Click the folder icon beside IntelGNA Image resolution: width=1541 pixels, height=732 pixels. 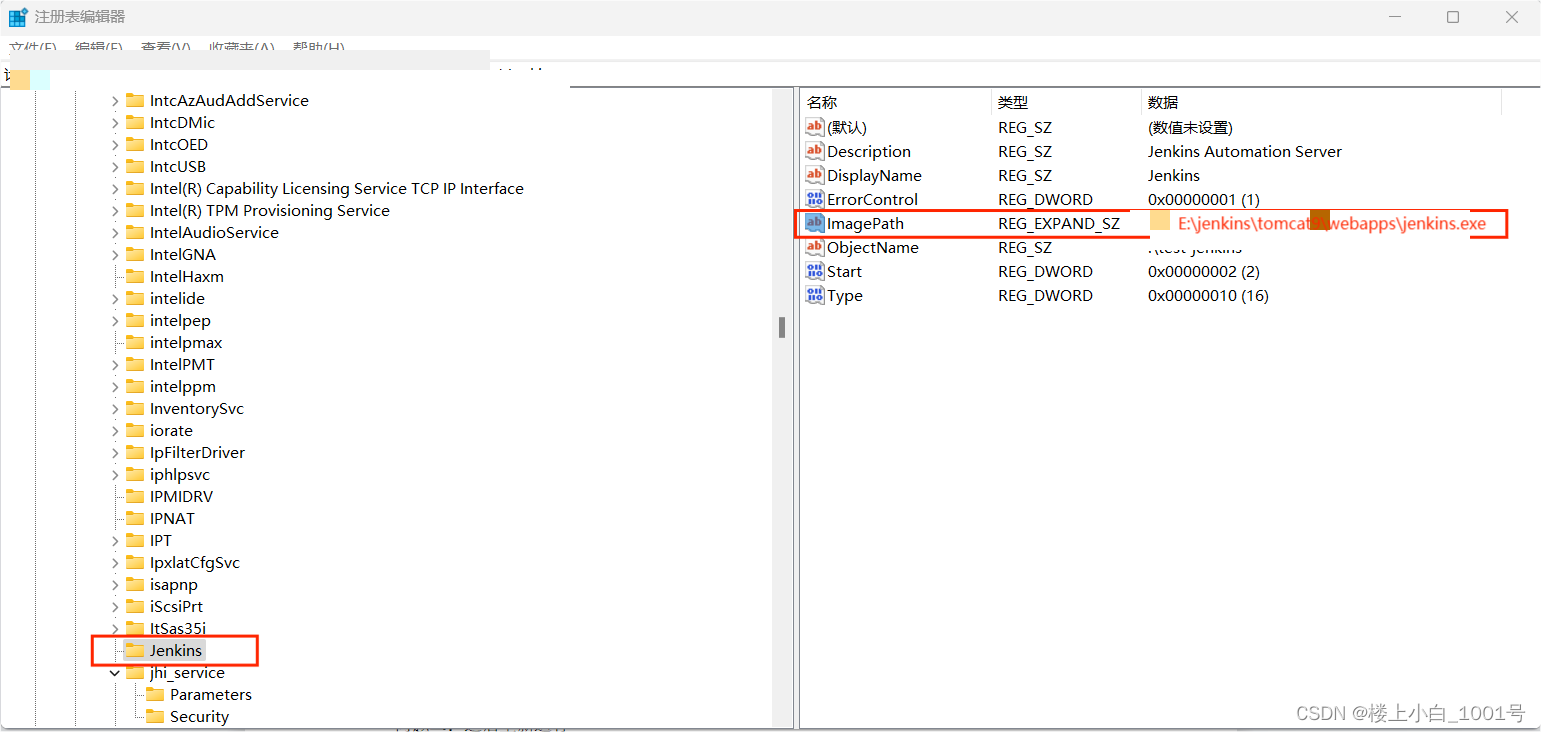(x=135, y=254)
